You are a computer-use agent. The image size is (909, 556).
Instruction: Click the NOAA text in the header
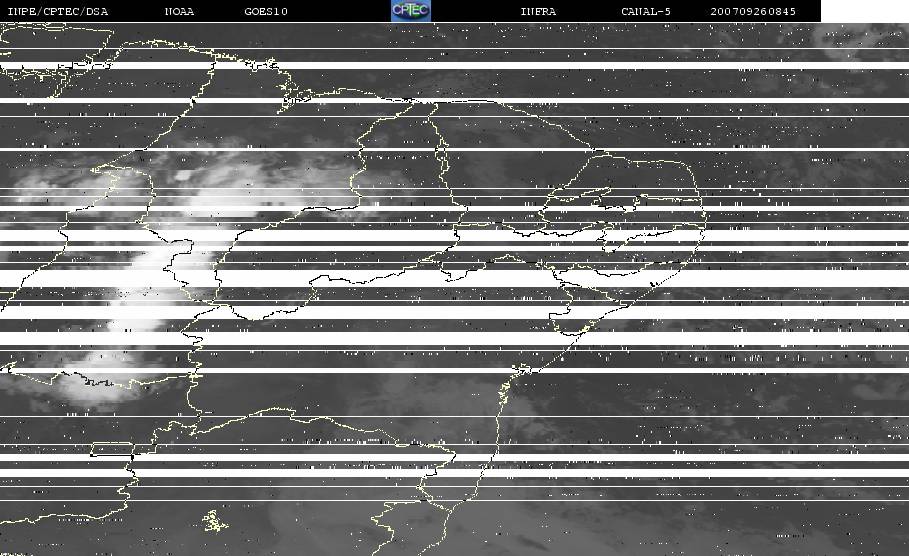tap(179, 12)
